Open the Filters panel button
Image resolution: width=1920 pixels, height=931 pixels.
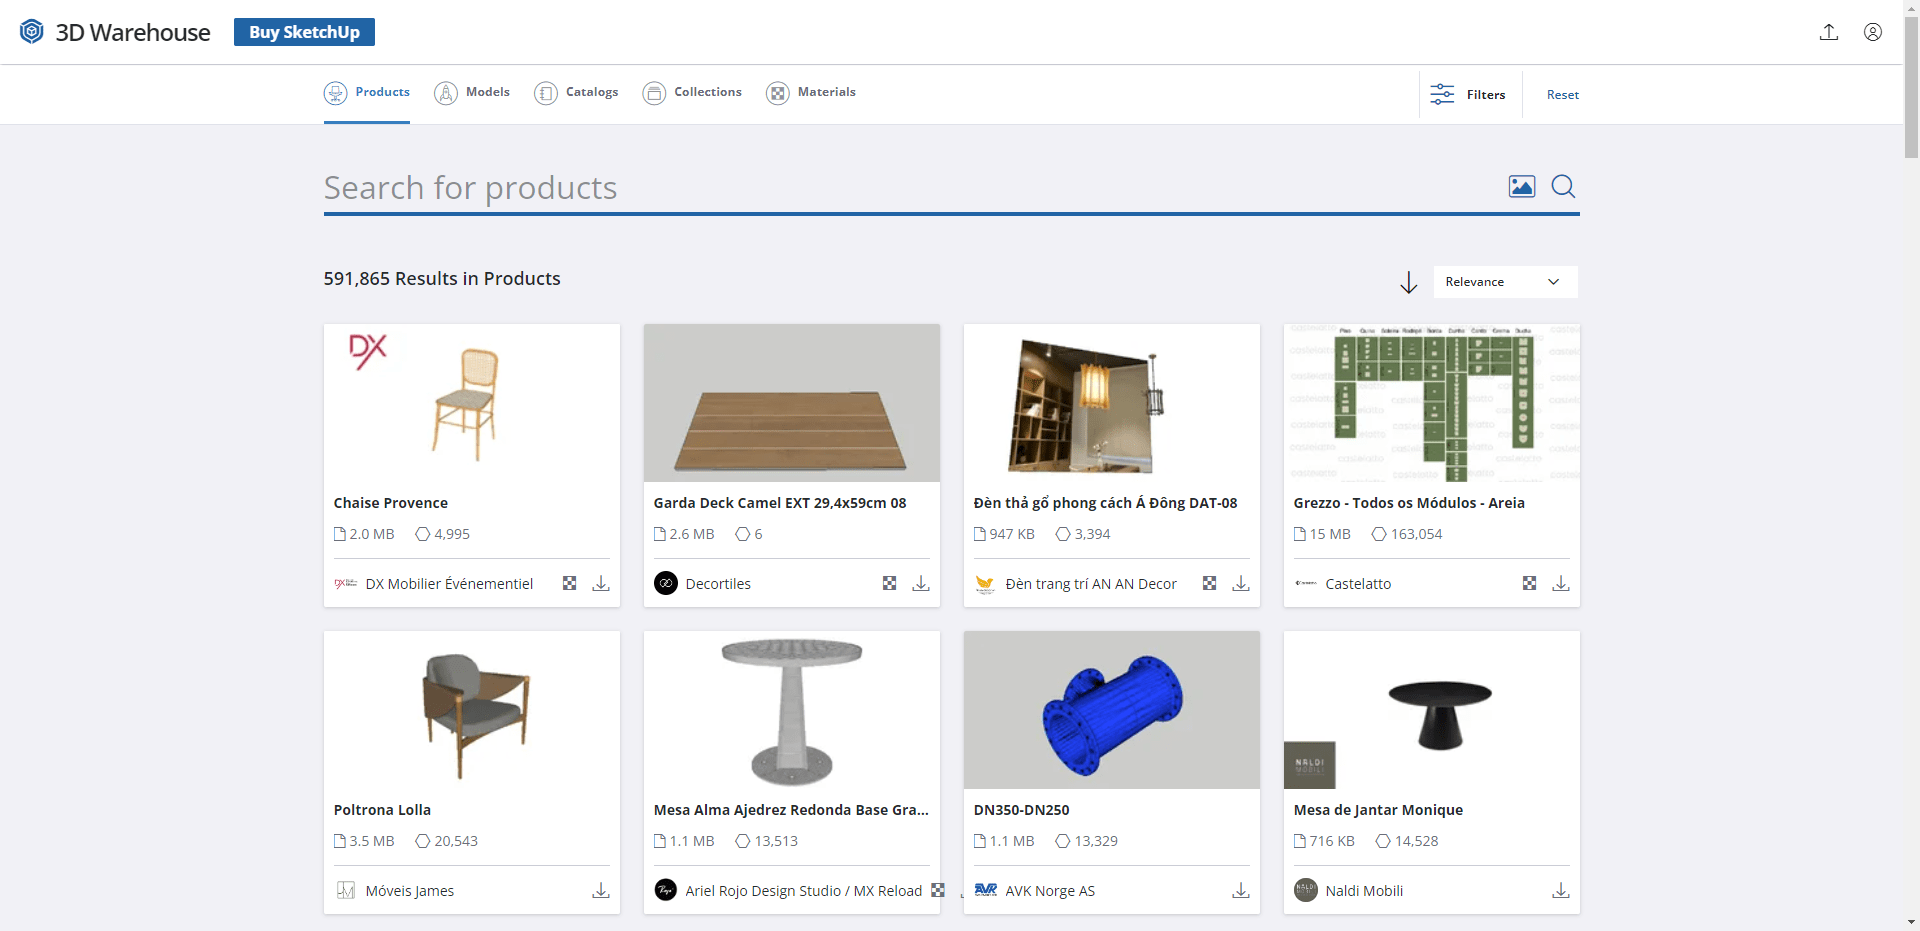1470,94
